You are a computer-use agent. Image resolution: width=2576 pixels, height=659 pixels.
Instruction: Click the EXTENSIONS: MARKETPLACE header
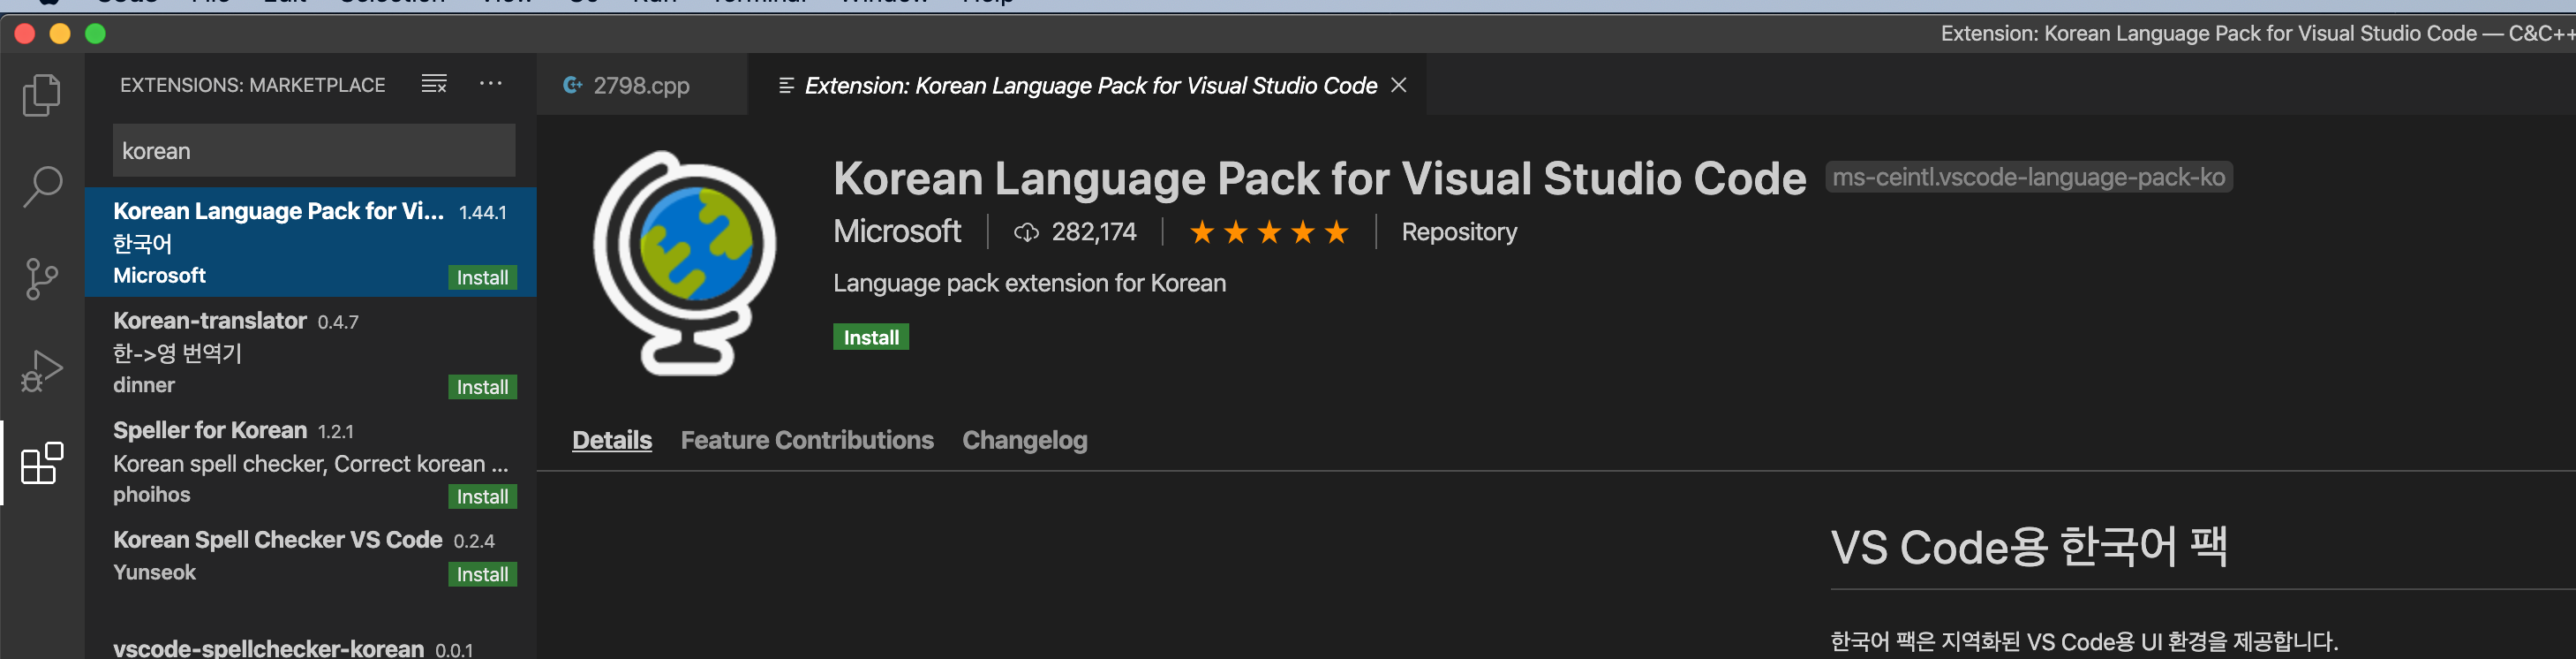coord(252,85)
